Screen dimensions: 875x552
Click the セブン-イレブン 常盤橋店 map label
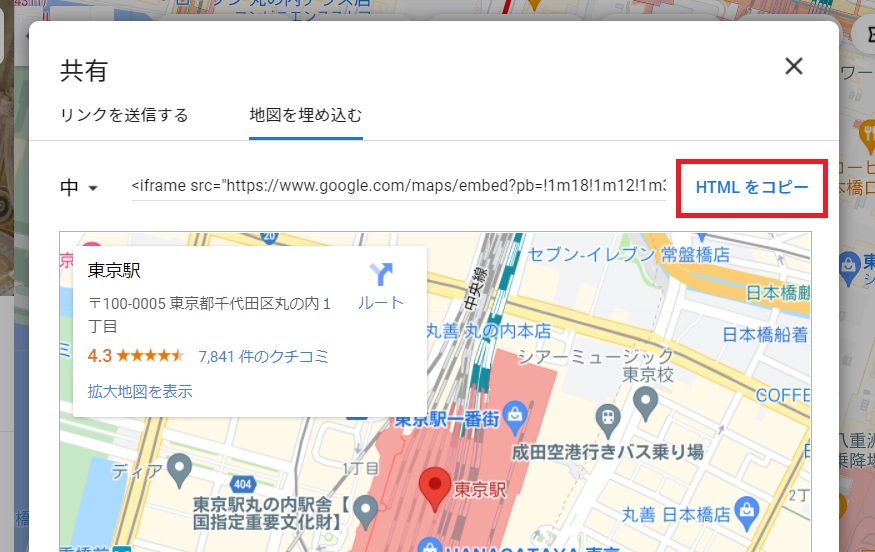coord(628,255)
